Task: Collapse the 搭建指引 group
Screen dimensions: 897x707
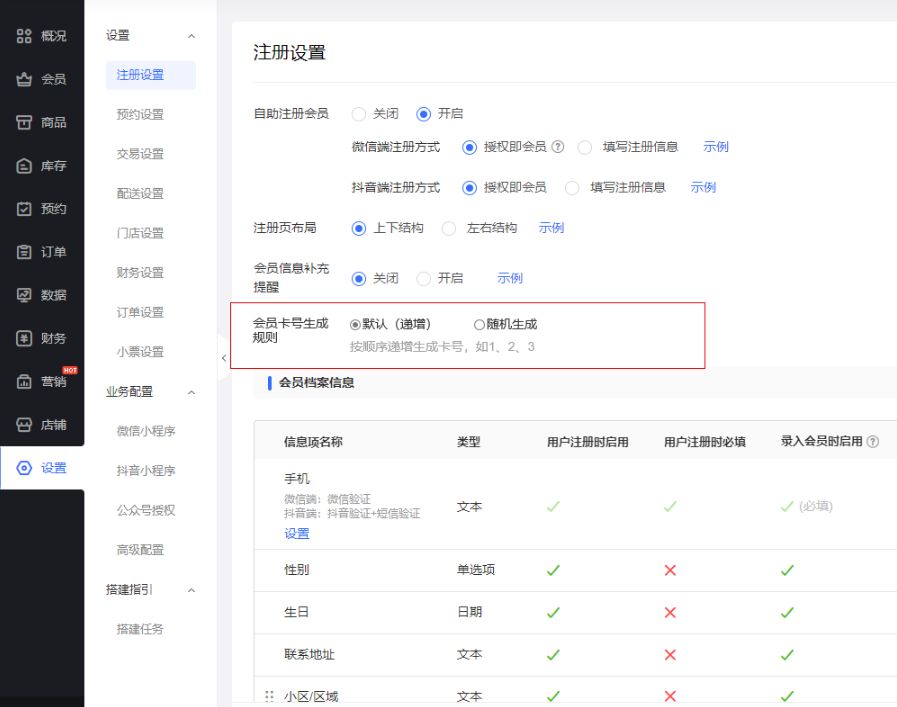Action: 191,590
